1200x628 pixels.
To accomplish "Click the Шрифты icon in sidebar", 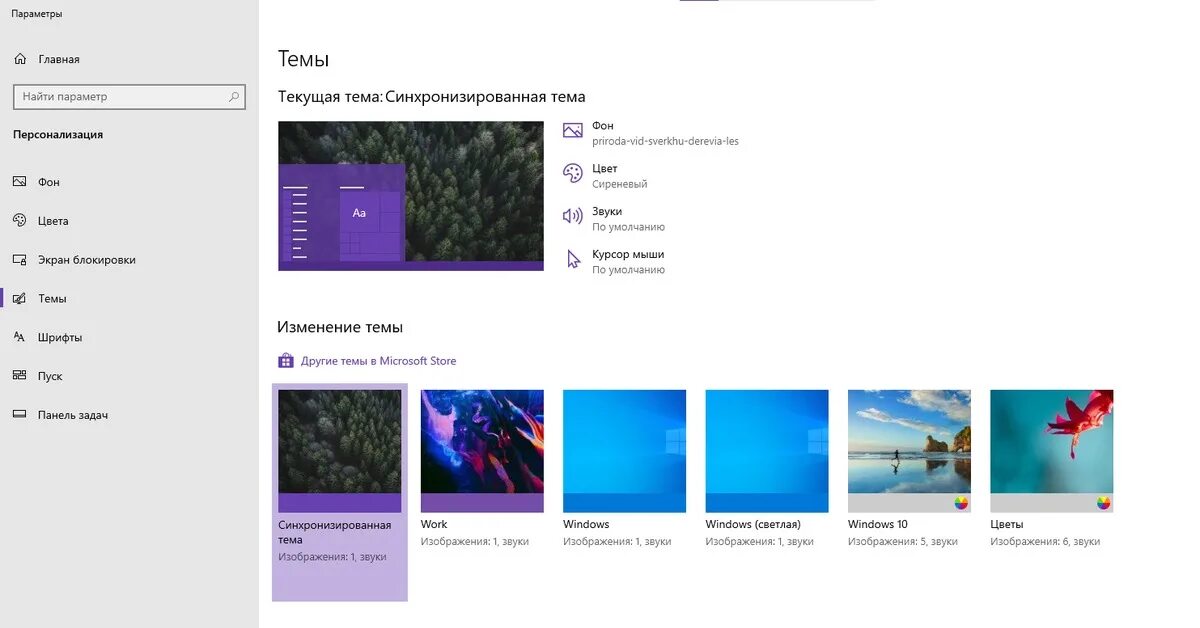I will pyautogui.click(x=19, y=337).
